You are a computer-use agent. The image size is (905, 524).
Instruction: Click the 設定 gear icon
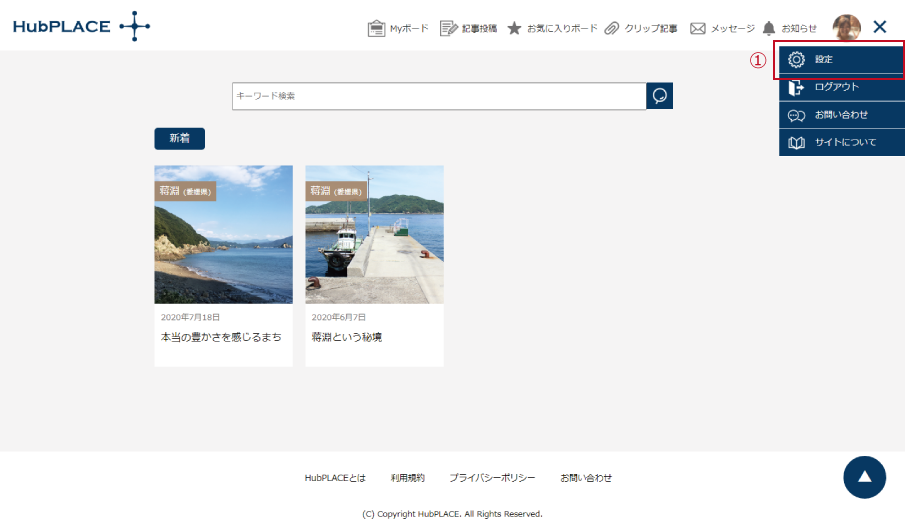796,59
